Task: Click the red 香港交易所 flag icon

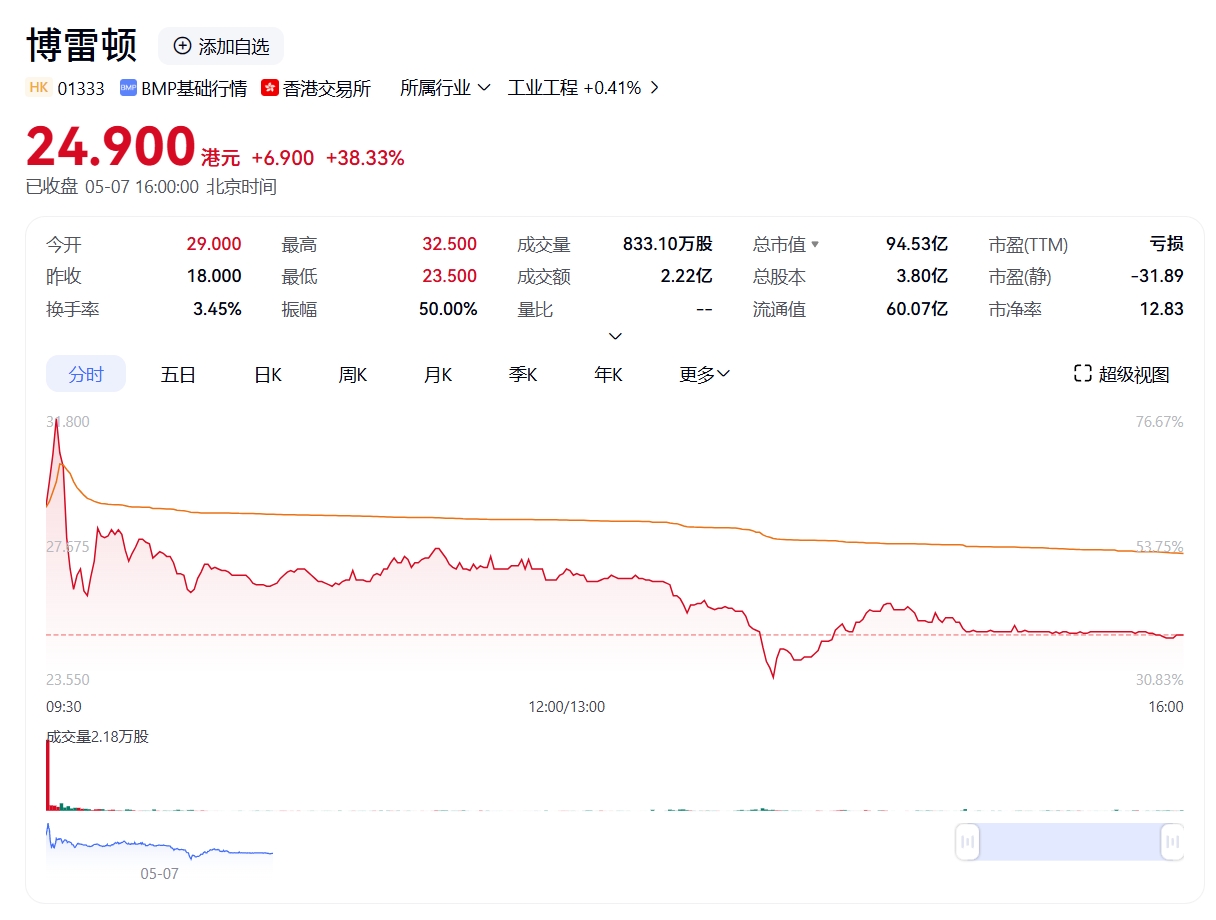Action: pos(269,88)
